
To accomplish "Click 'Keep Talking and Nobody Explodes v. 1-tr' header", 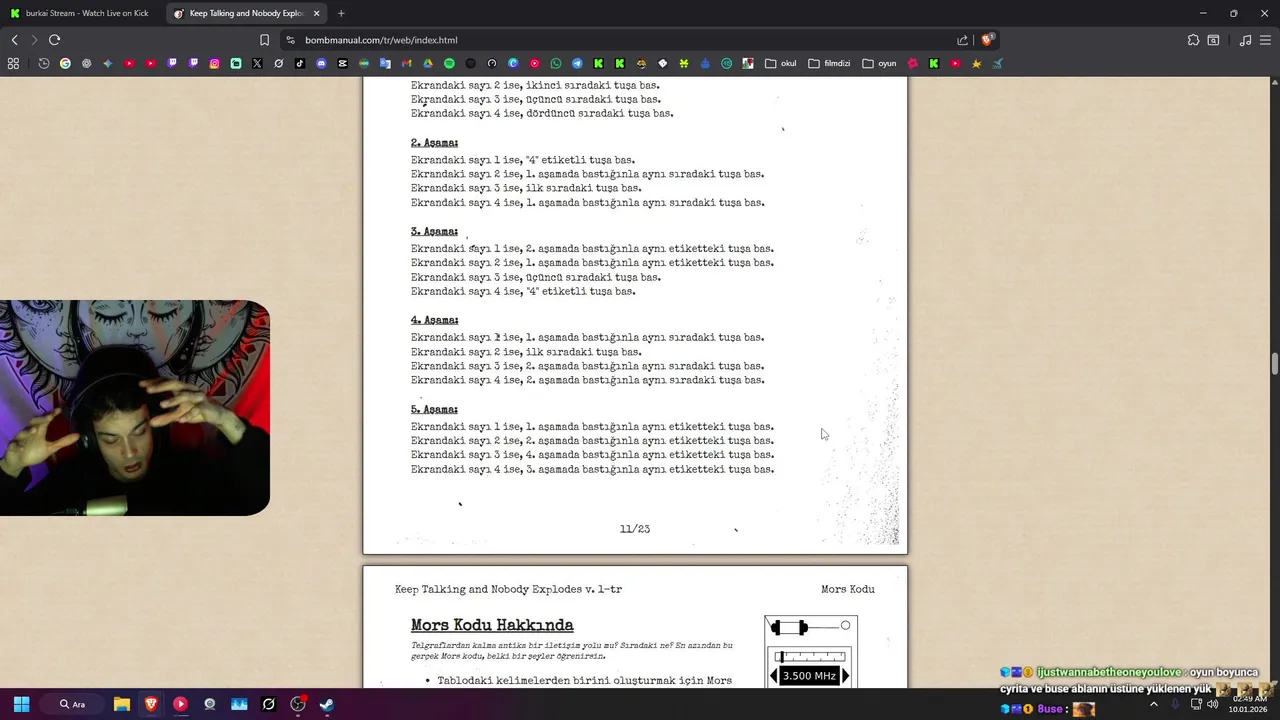I will pyautogui.click(x=508, y=589).
